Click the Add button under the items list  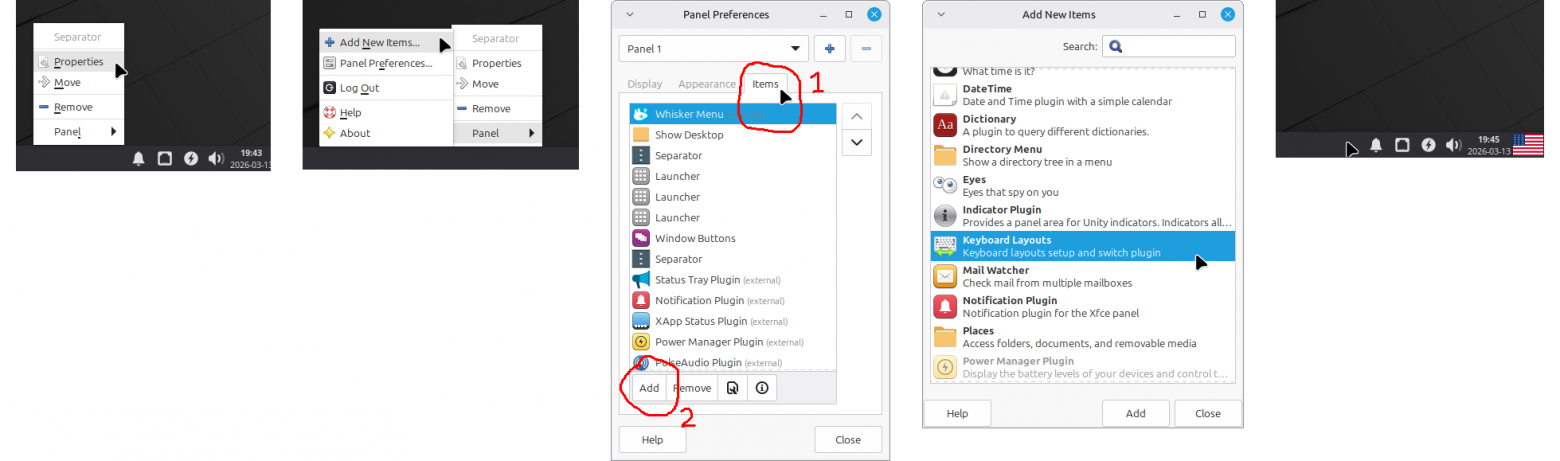(x=649, y=388)
